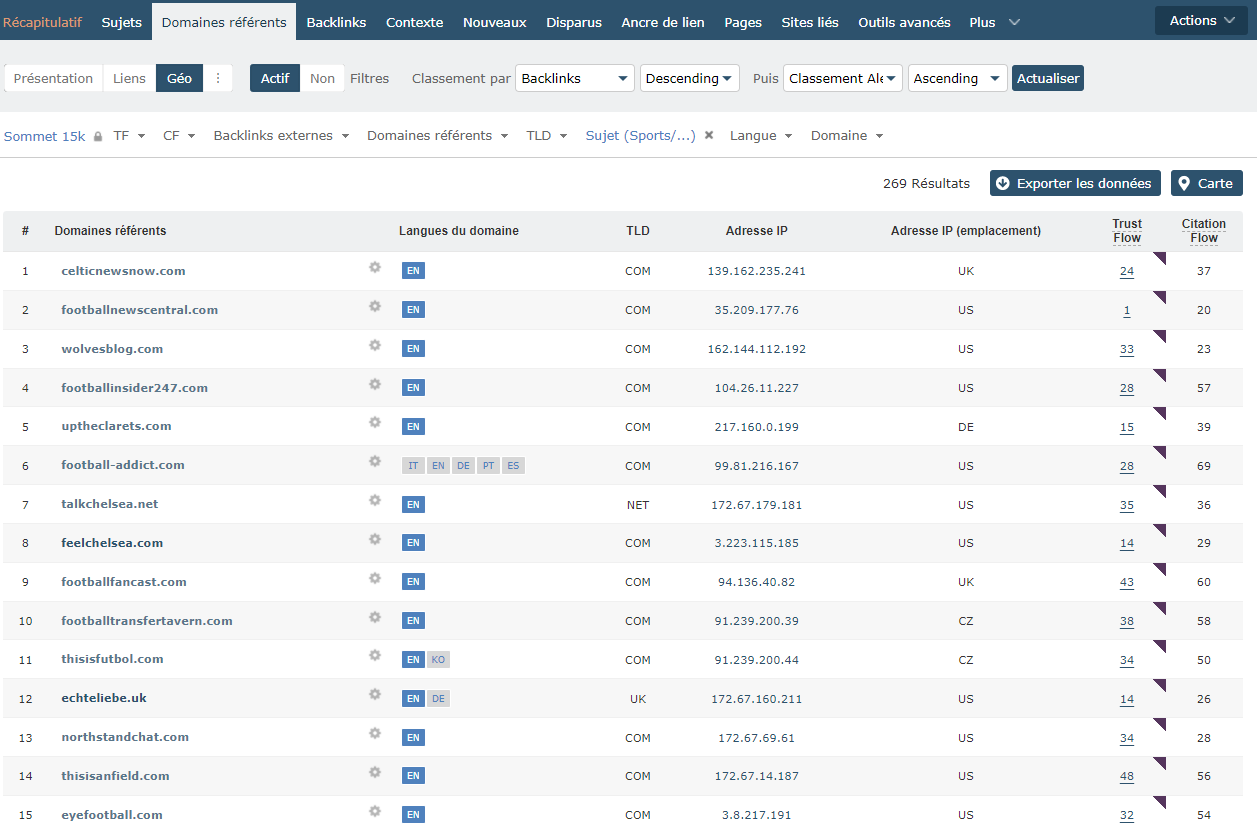
Task: Select the Géo view
Action: click(180, 78)
